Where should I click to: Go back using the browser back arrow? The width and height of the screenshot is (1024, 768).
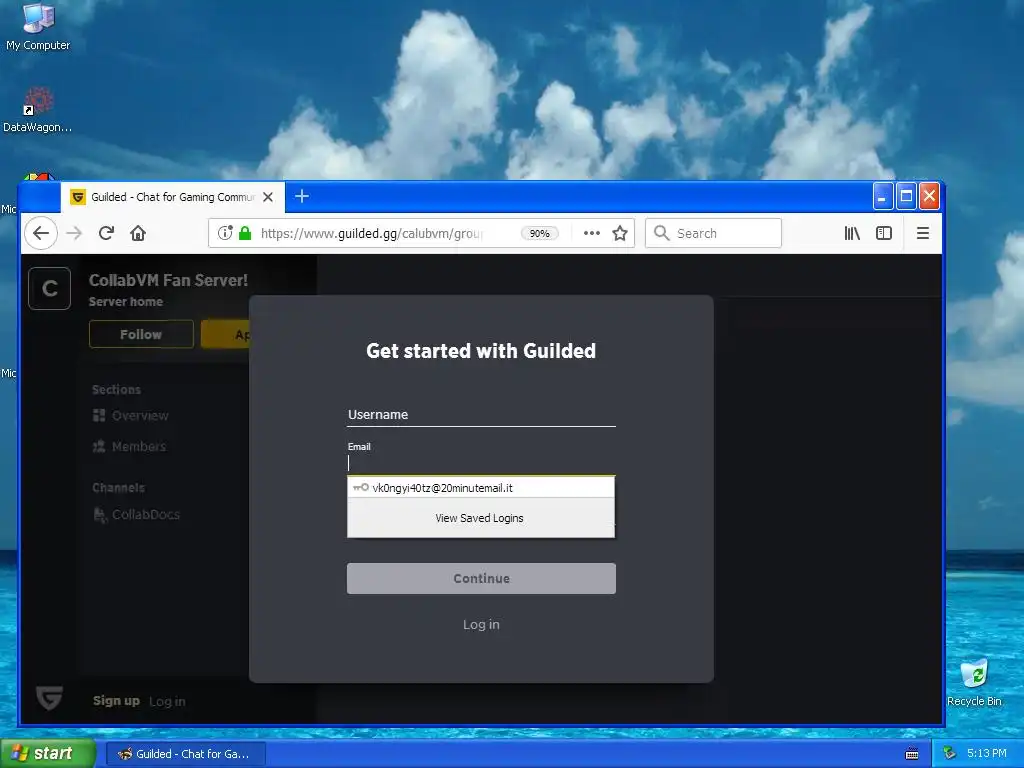coord(41,233)
